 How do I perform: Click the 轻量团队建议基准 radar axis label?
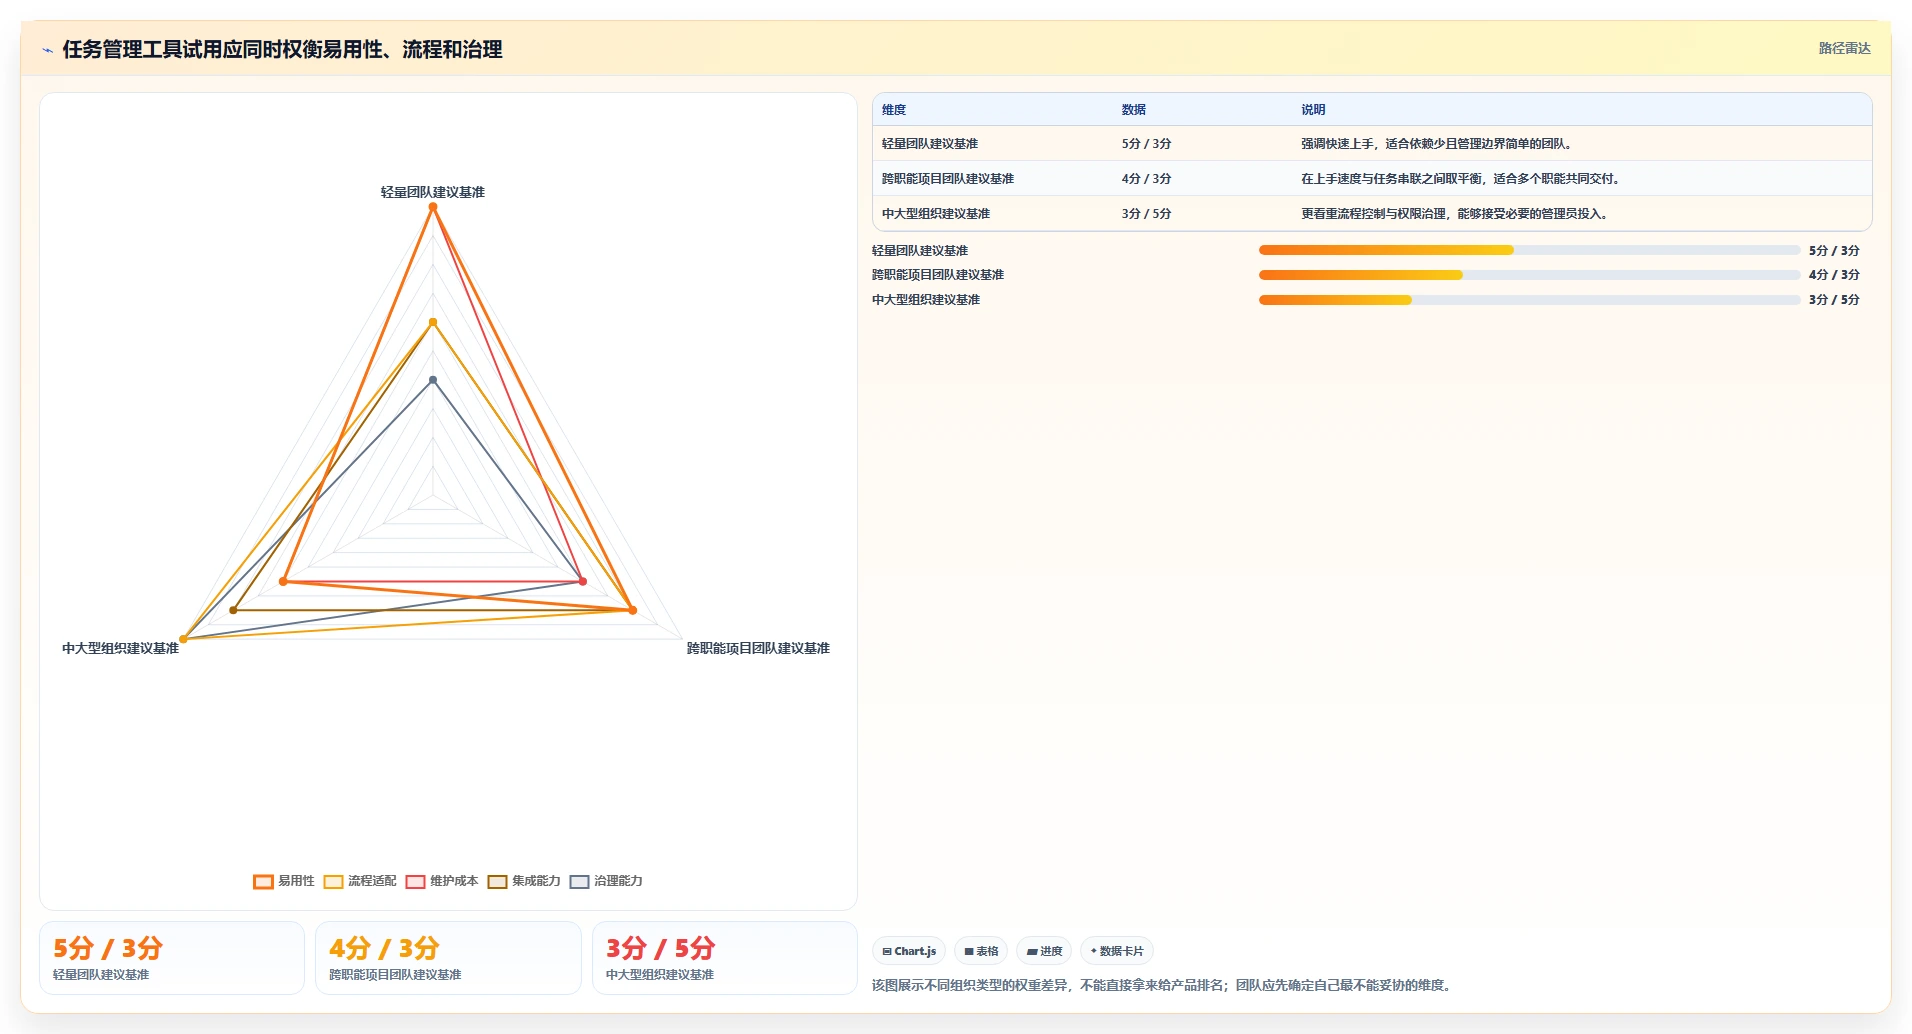(x=433, y=192)
